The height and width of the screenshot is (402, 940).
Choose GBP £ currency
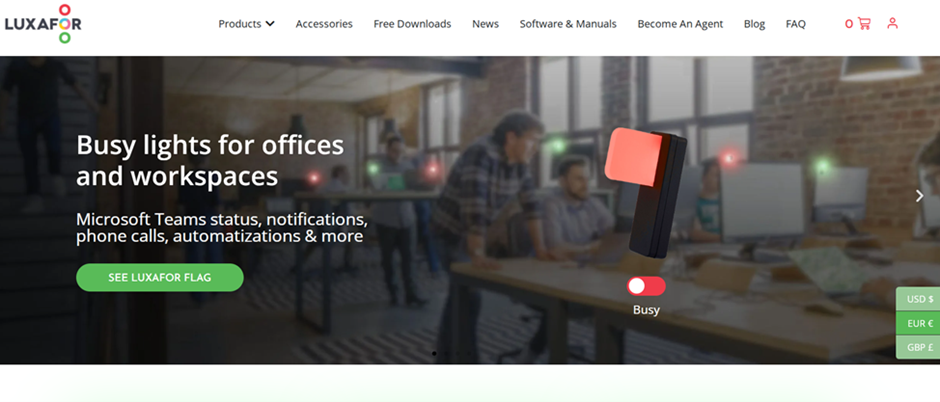(918, 347)
